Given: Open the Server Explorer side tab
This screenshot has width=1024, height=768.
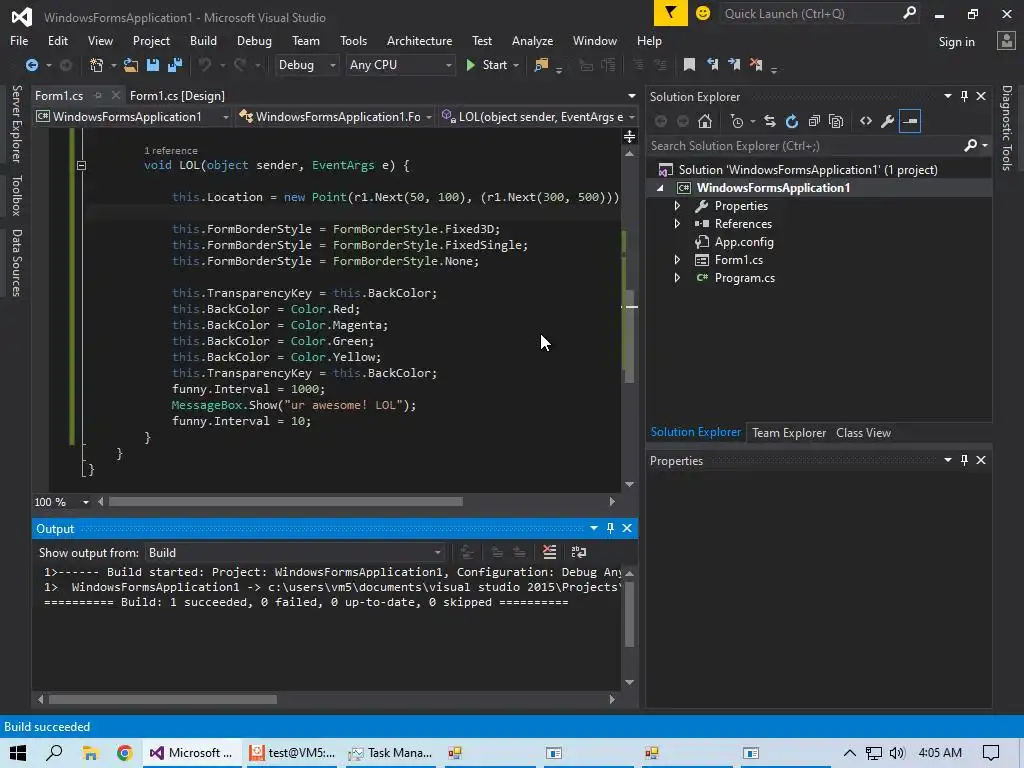Looking at the screenshot, I should (17, 123).
